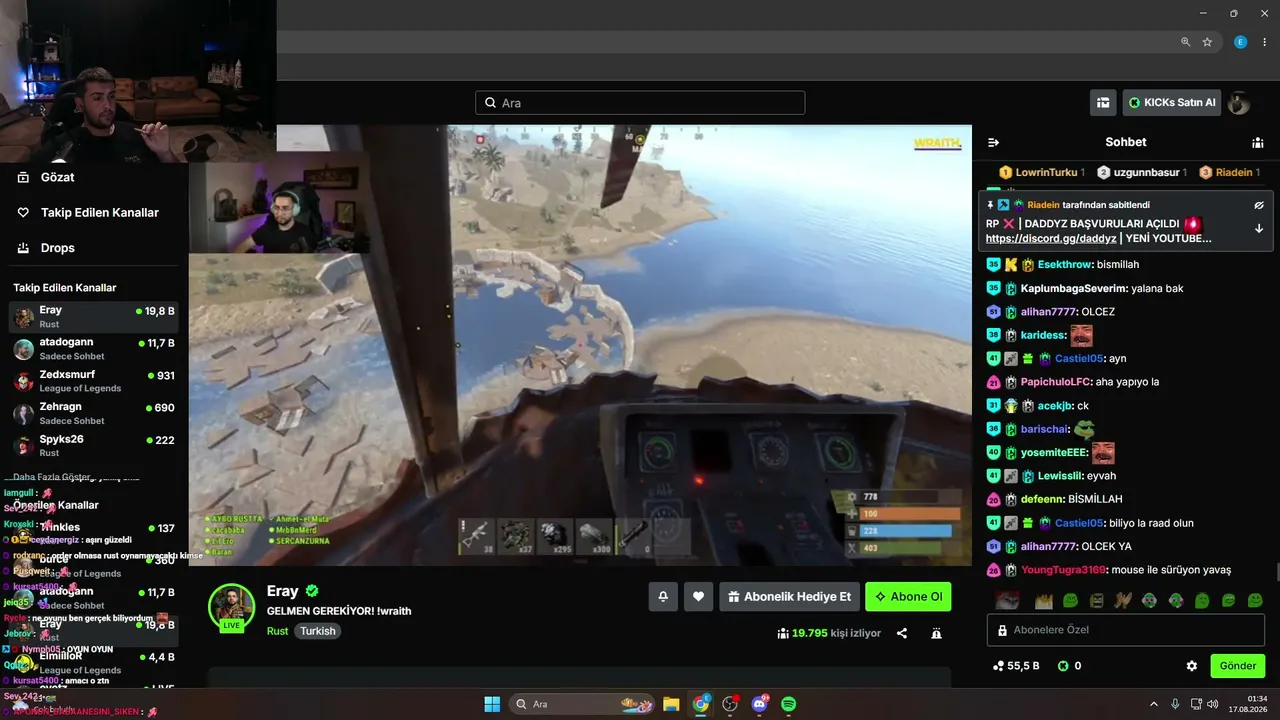Viewport: 1280px width, 720px height.
Task: Open the Zedxsmurf channel
Action: point(94,381)
